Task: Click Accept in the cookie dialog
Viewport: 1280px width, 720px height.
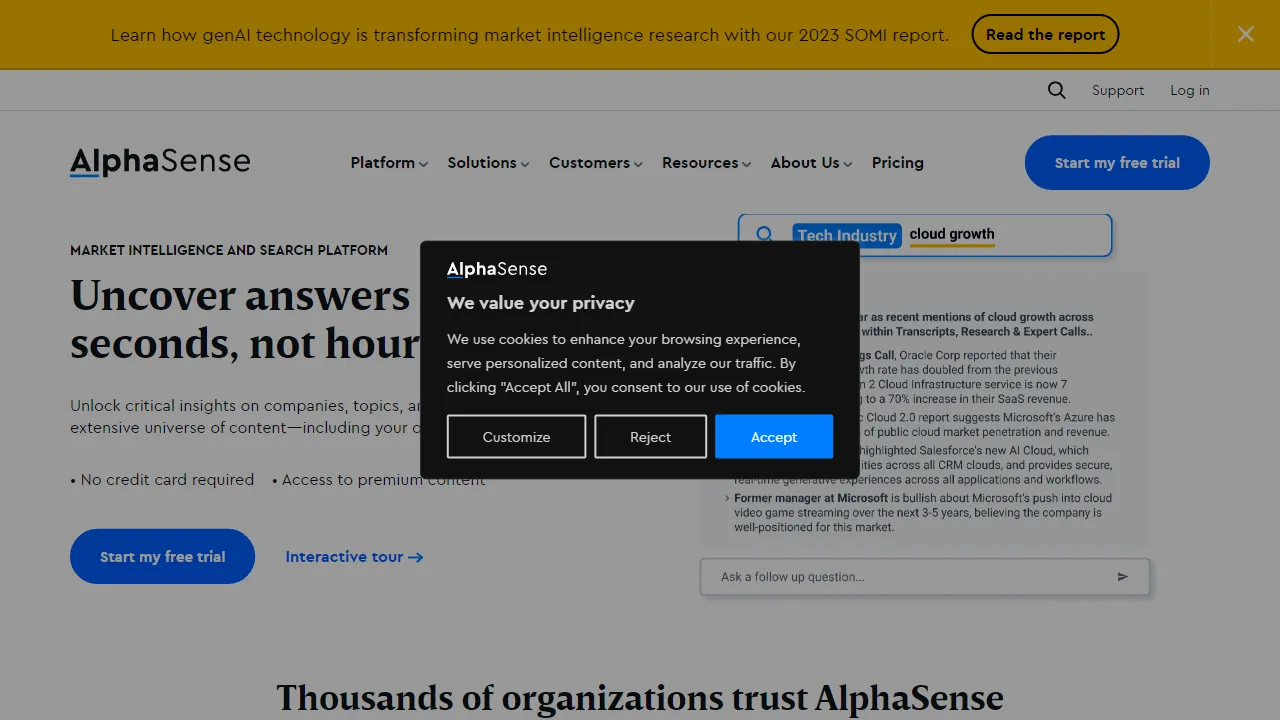Action: click(774, 437)
